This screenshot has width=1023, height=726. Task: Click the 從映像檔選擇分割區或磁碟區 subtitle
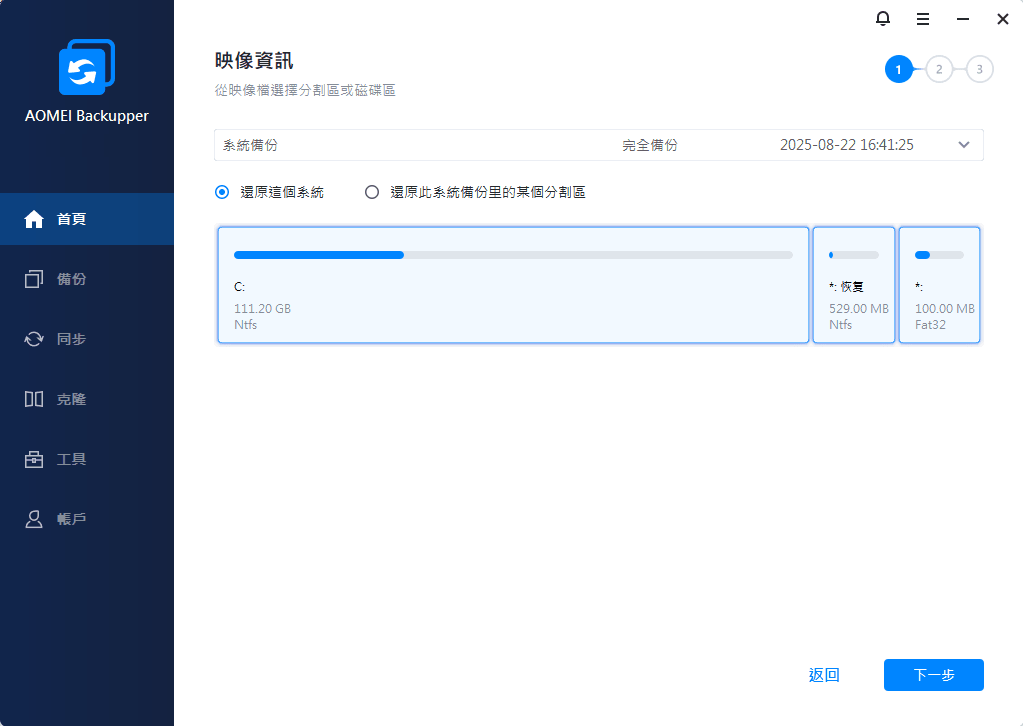pyautogui.click(x=305, y=90)
